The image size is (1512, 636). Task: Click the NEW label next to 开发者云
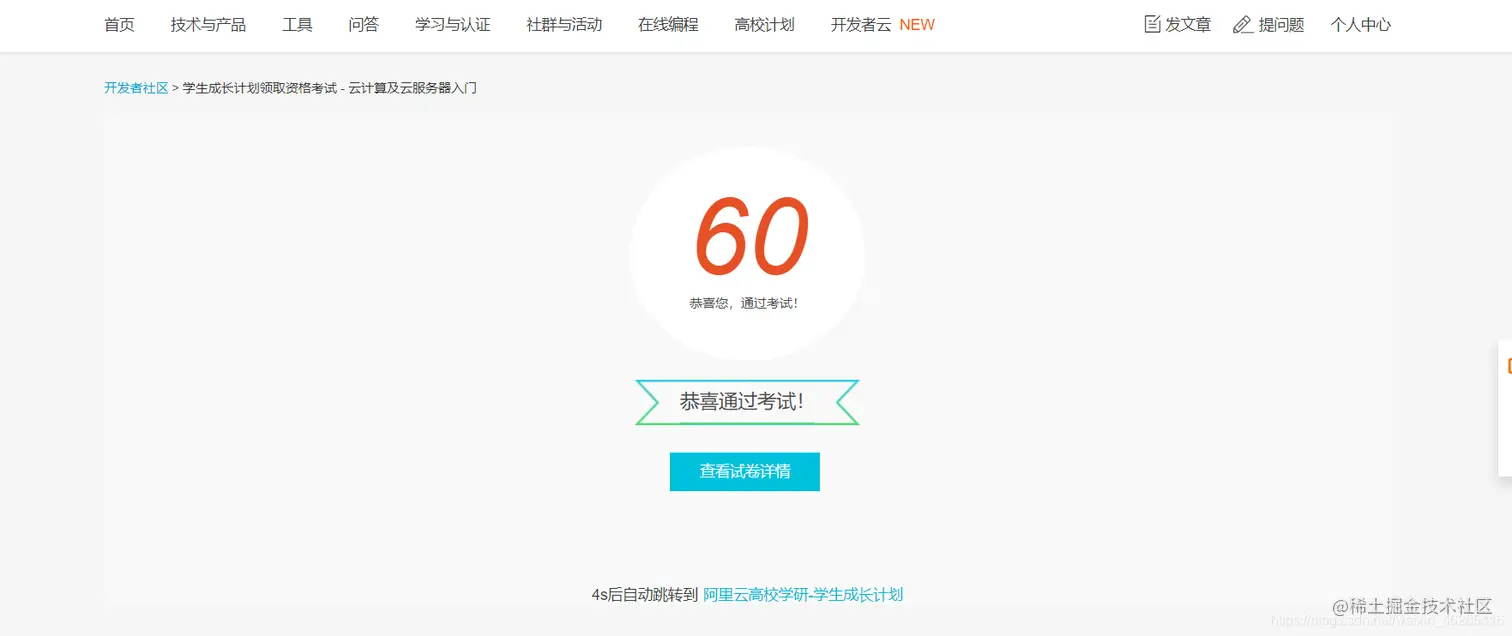click(x=917, y=25)
